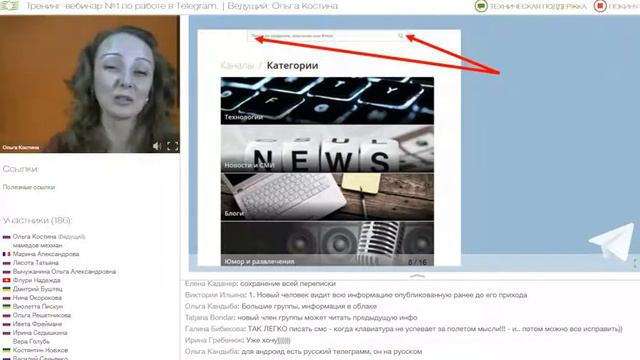Click the ТЕХНИЧЕСКАЯ ПОДДЕРЖКА text button
This screenshot has height=360, width=640.
pos(538,7)
